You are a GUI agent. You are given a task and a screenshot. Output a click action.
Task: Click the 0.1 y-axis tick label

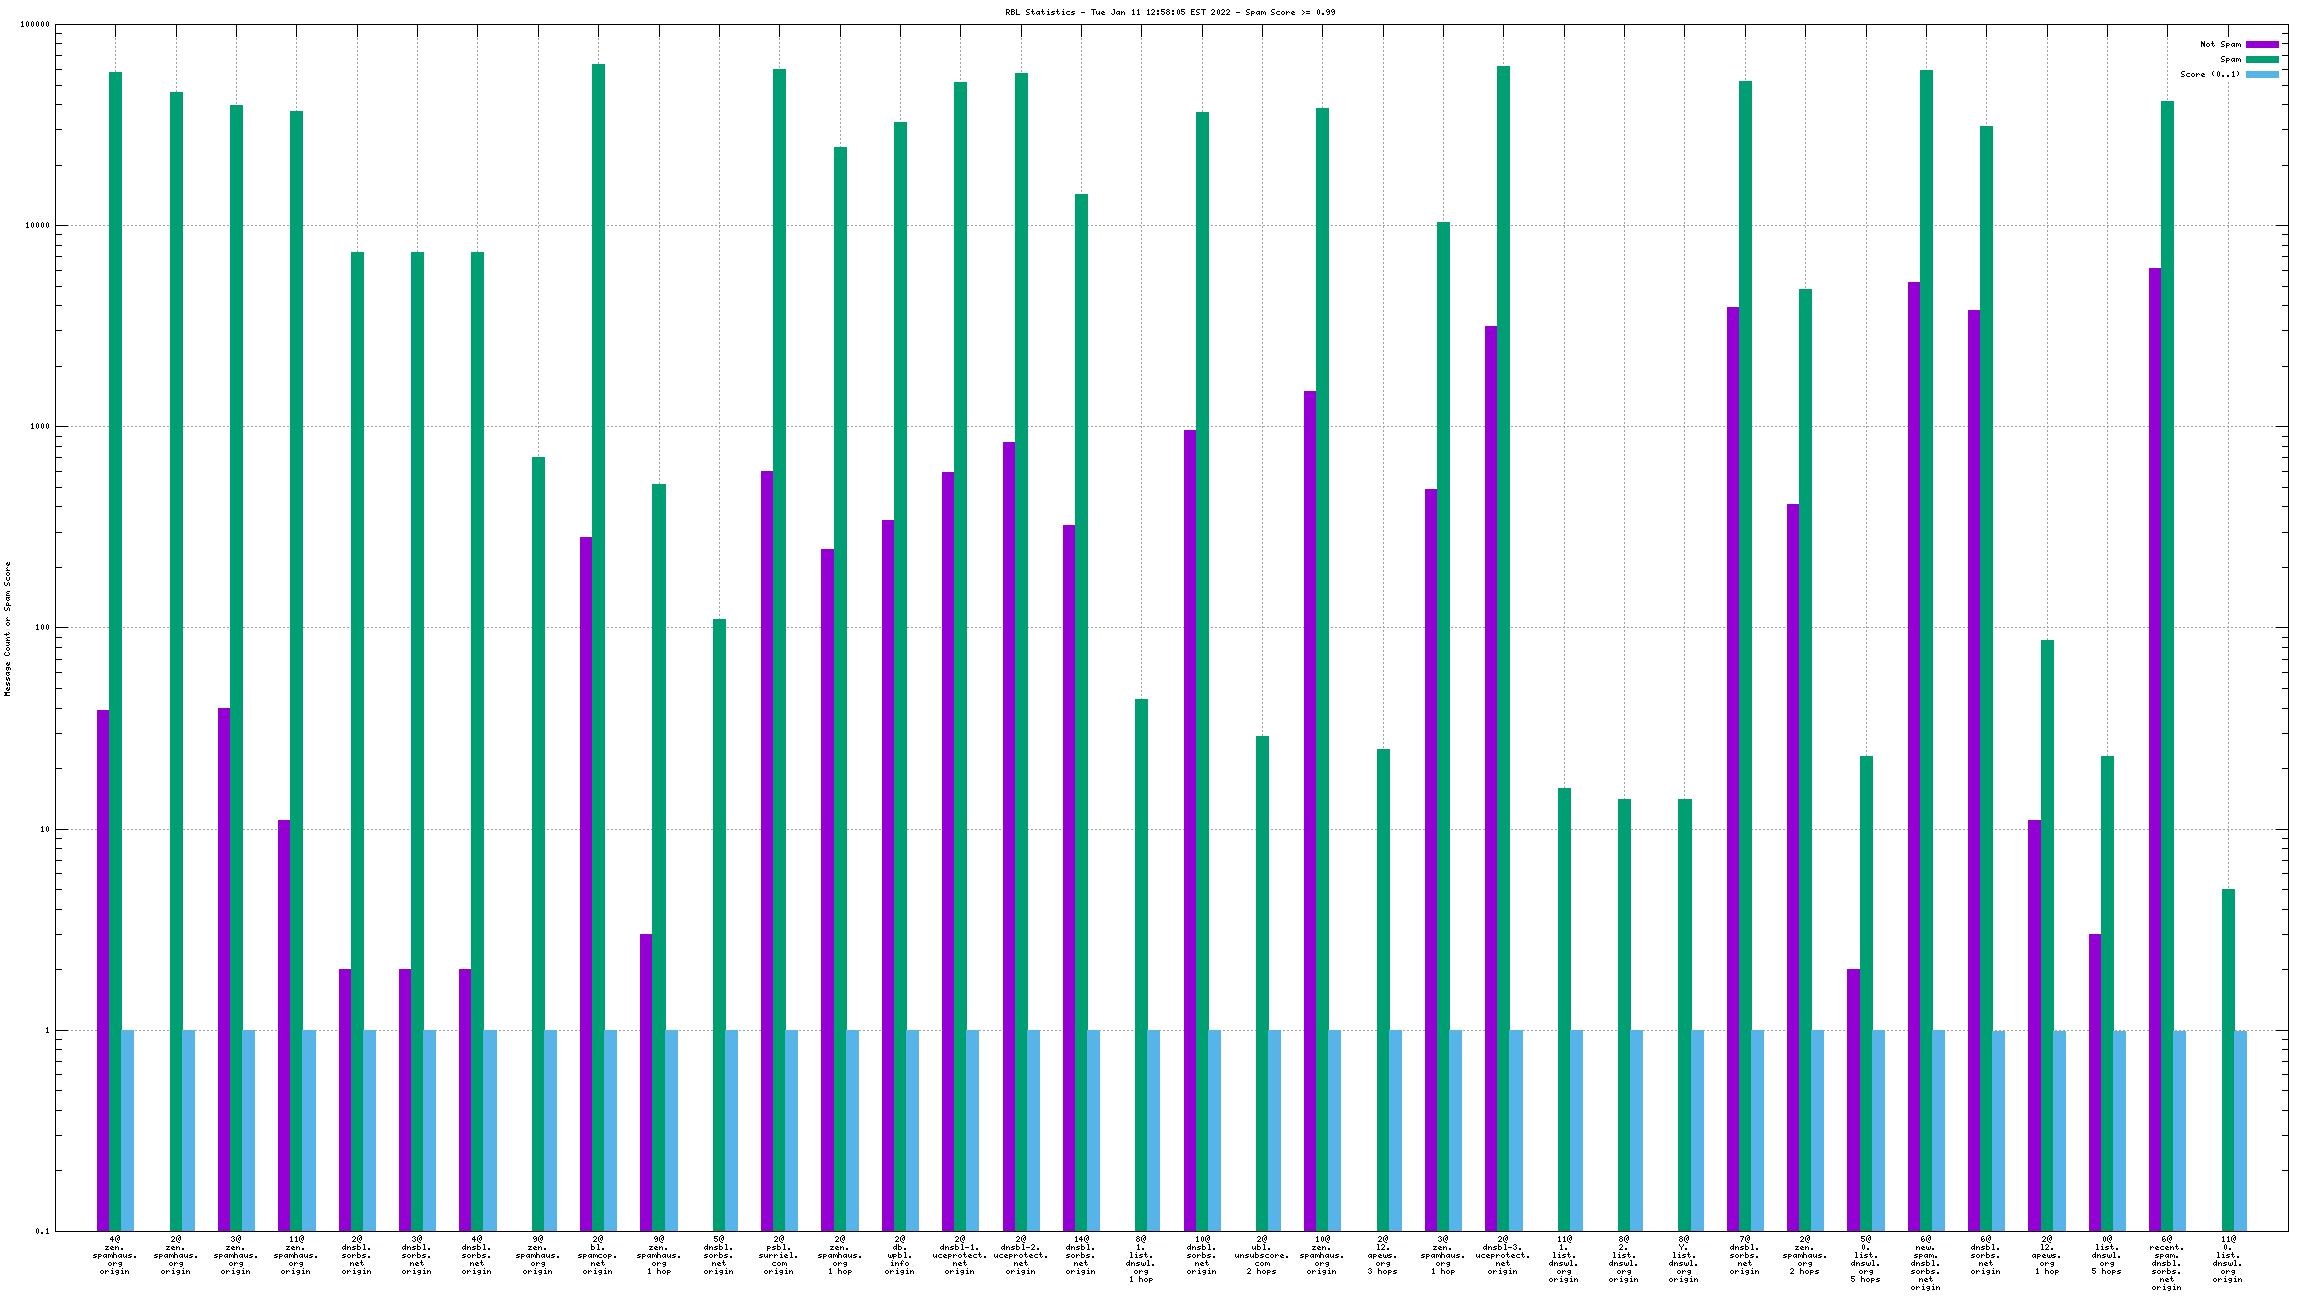click(x=42, y=1231)
